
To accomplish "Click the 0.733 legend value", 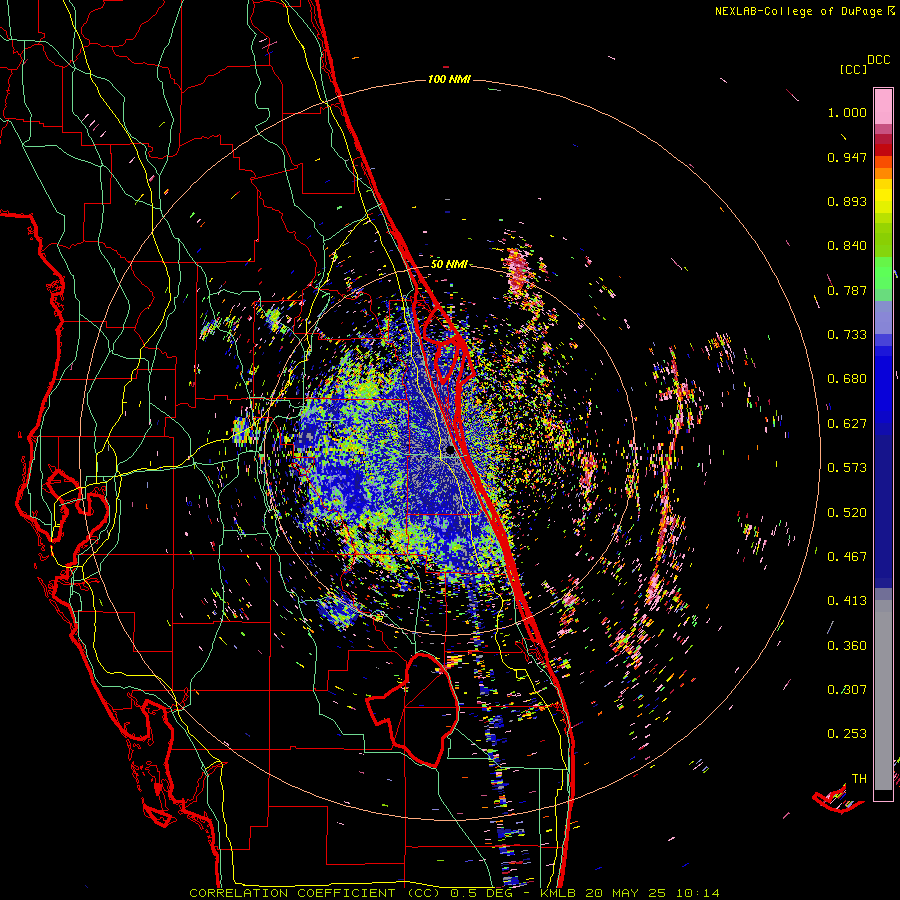I will (847, 335).
